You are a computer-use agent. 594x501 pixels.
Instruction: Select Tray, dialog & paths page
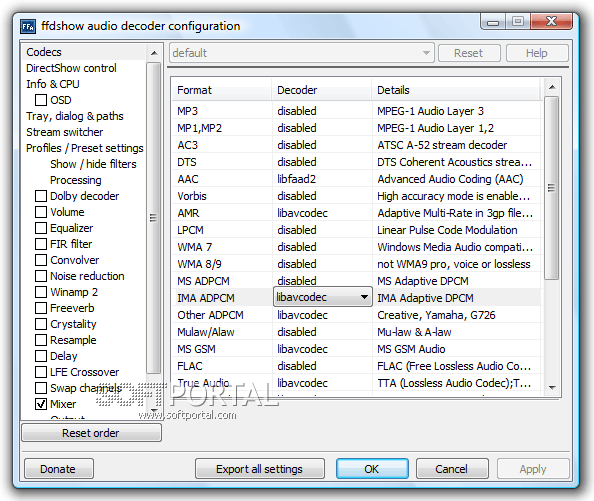point(75,116)
